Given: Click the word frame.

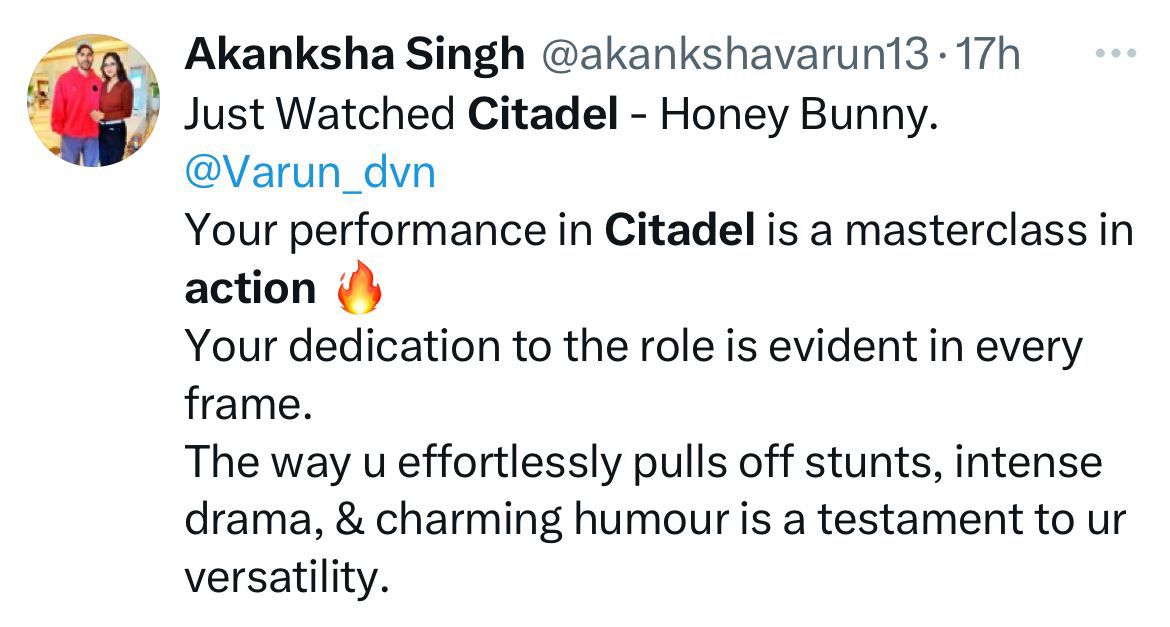Looking at the screenshot, I should (x=248, y=405).
